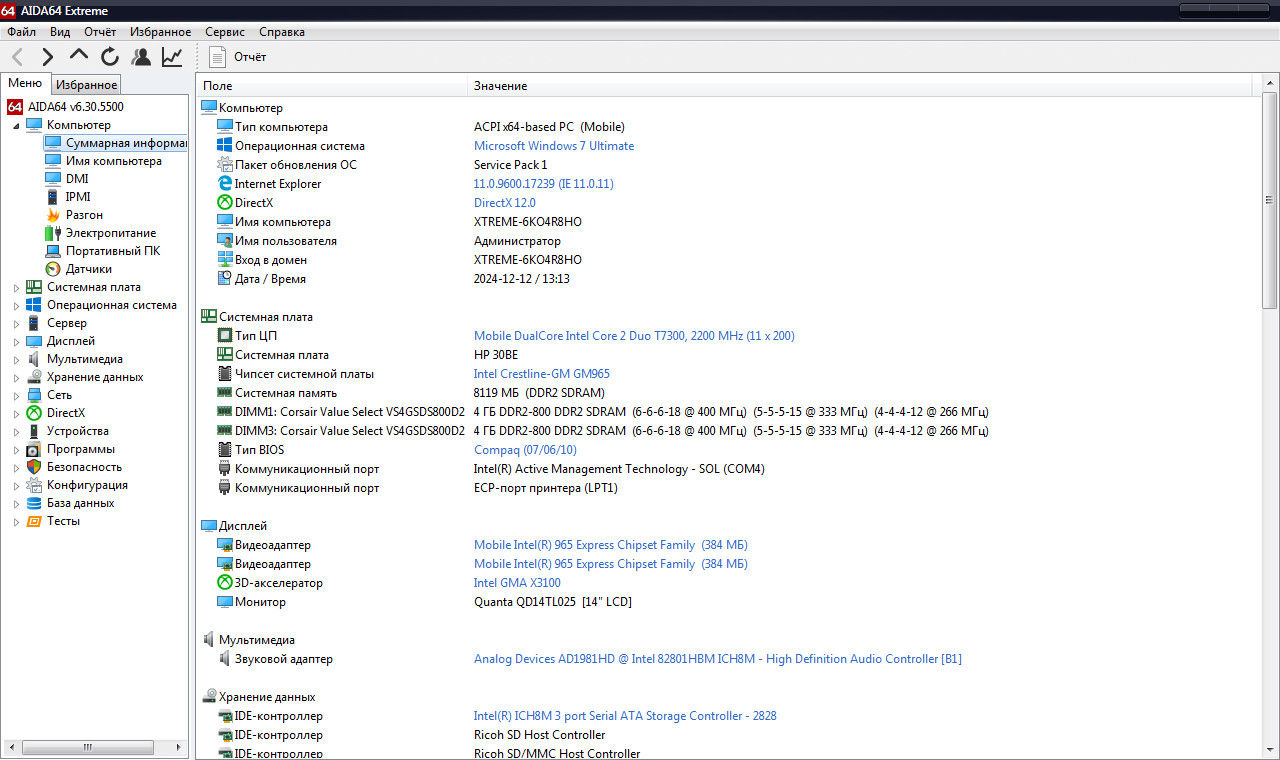Open Analog Devices AD1981HD audio link
Viewport: 1280px width, 760px height.
click(x=718, y=659)
